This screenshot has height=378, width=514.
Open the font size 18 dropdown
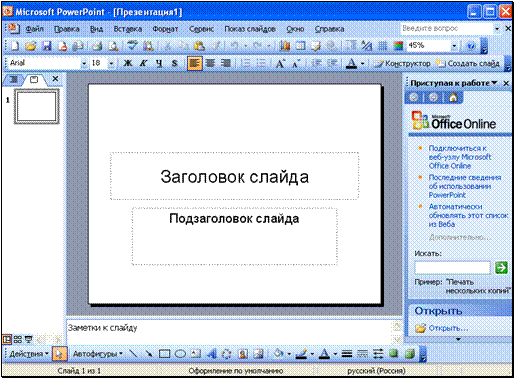coord(111,63)
